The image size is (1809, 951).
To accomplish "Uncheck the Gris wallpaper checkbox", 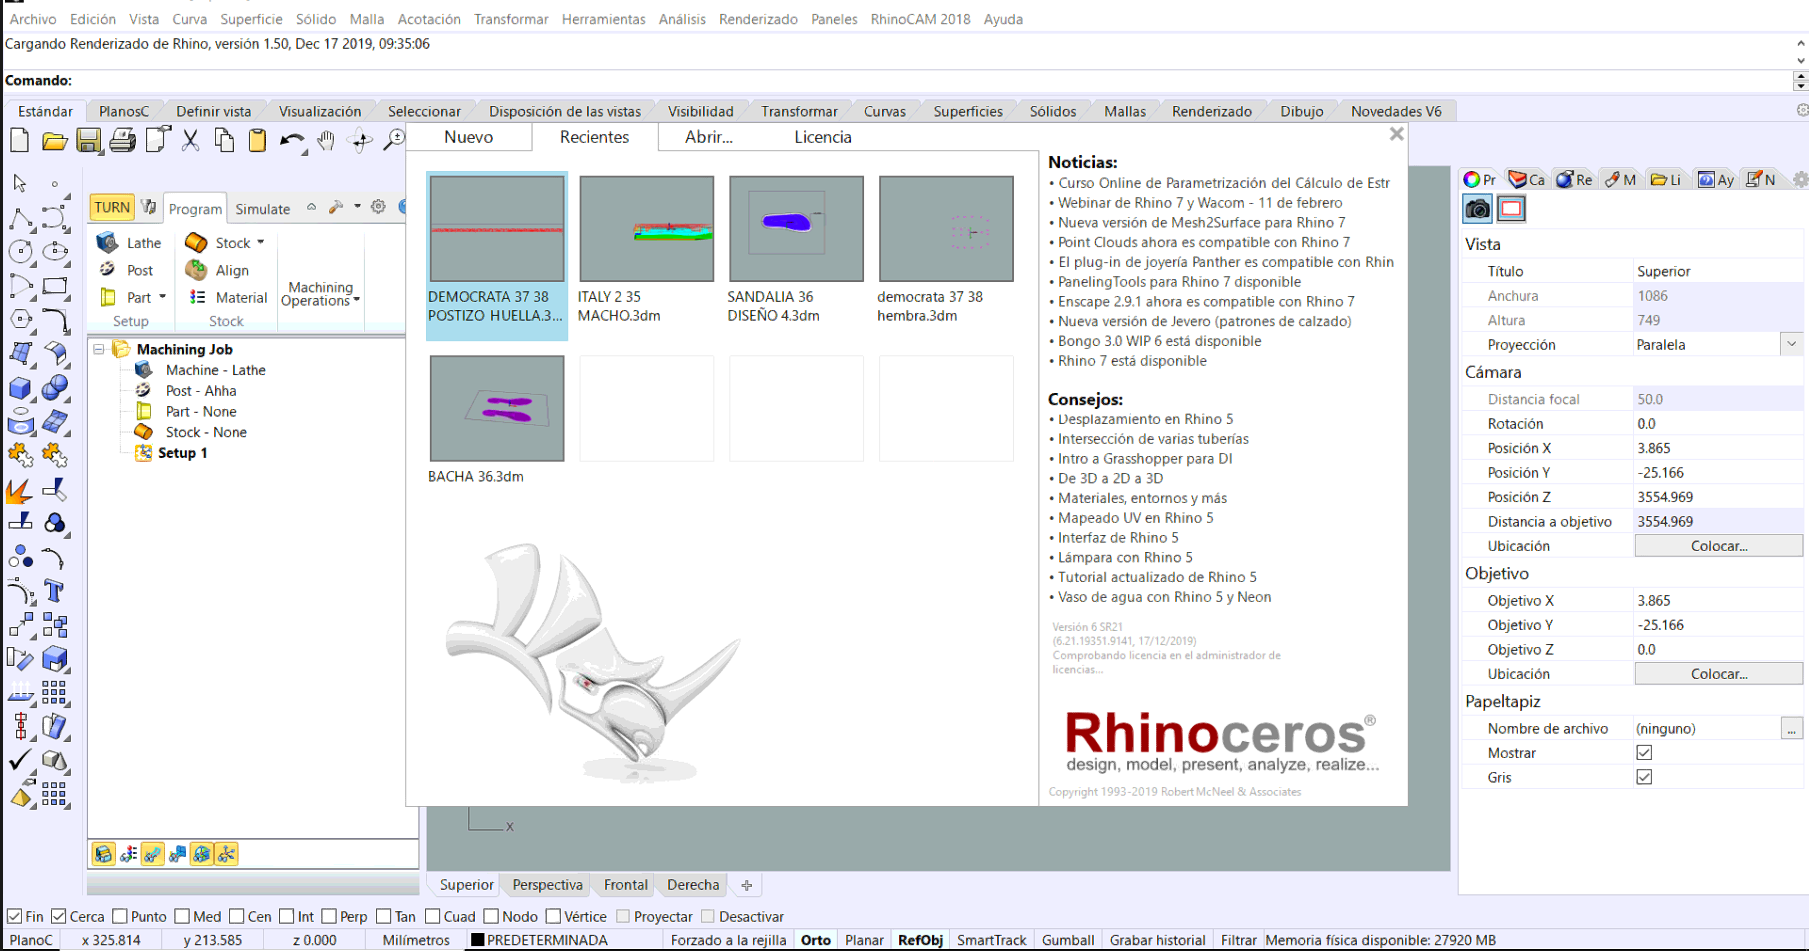I will pos(1644,777).
